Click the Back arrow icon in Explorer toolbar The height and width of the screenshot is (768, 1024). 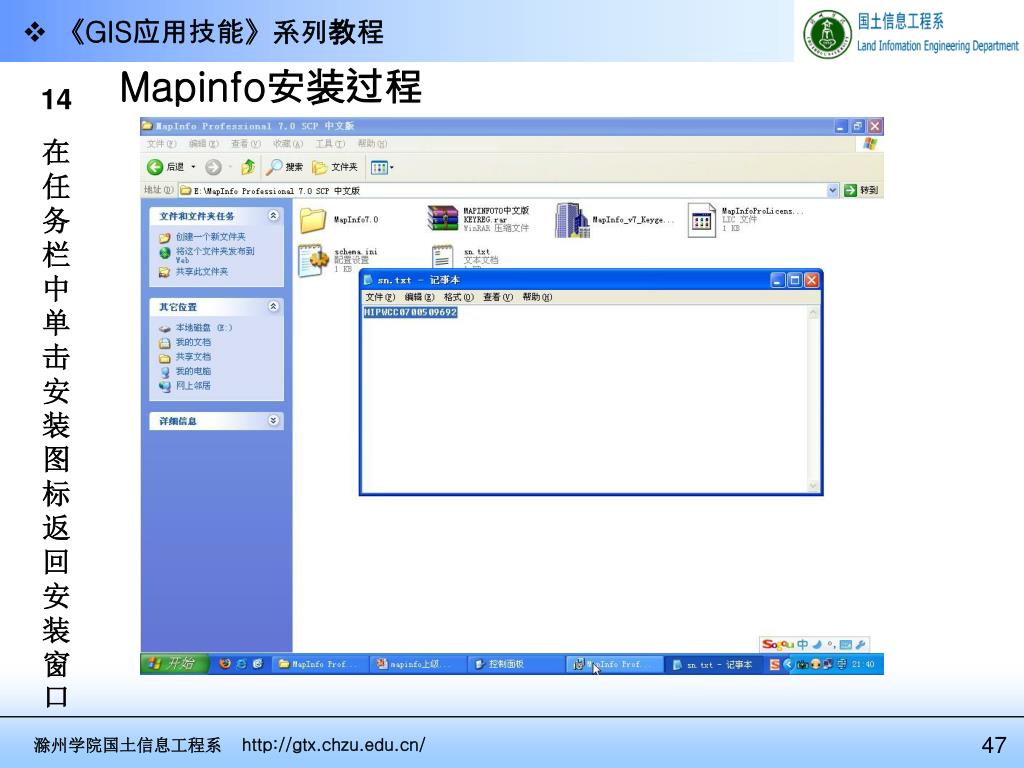point(155,167)
